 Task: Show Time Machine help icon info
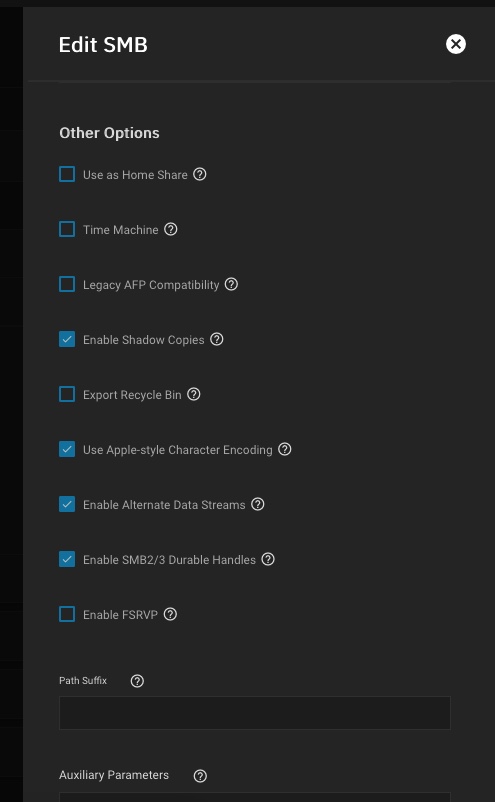[x=171, y=229]
